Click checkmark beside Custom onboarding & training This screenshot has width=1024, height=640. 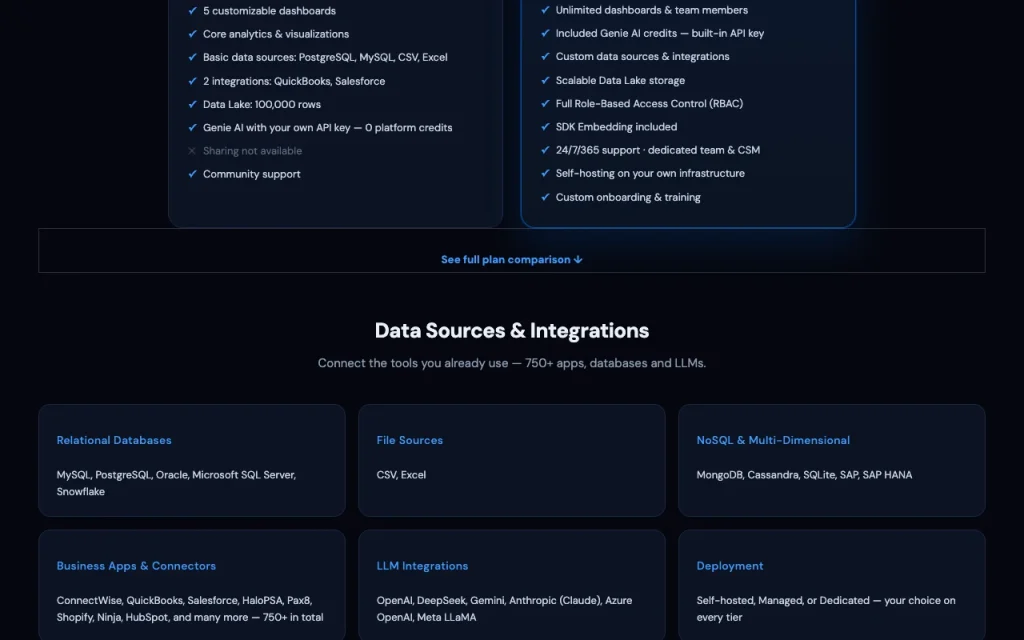[545, 197]
